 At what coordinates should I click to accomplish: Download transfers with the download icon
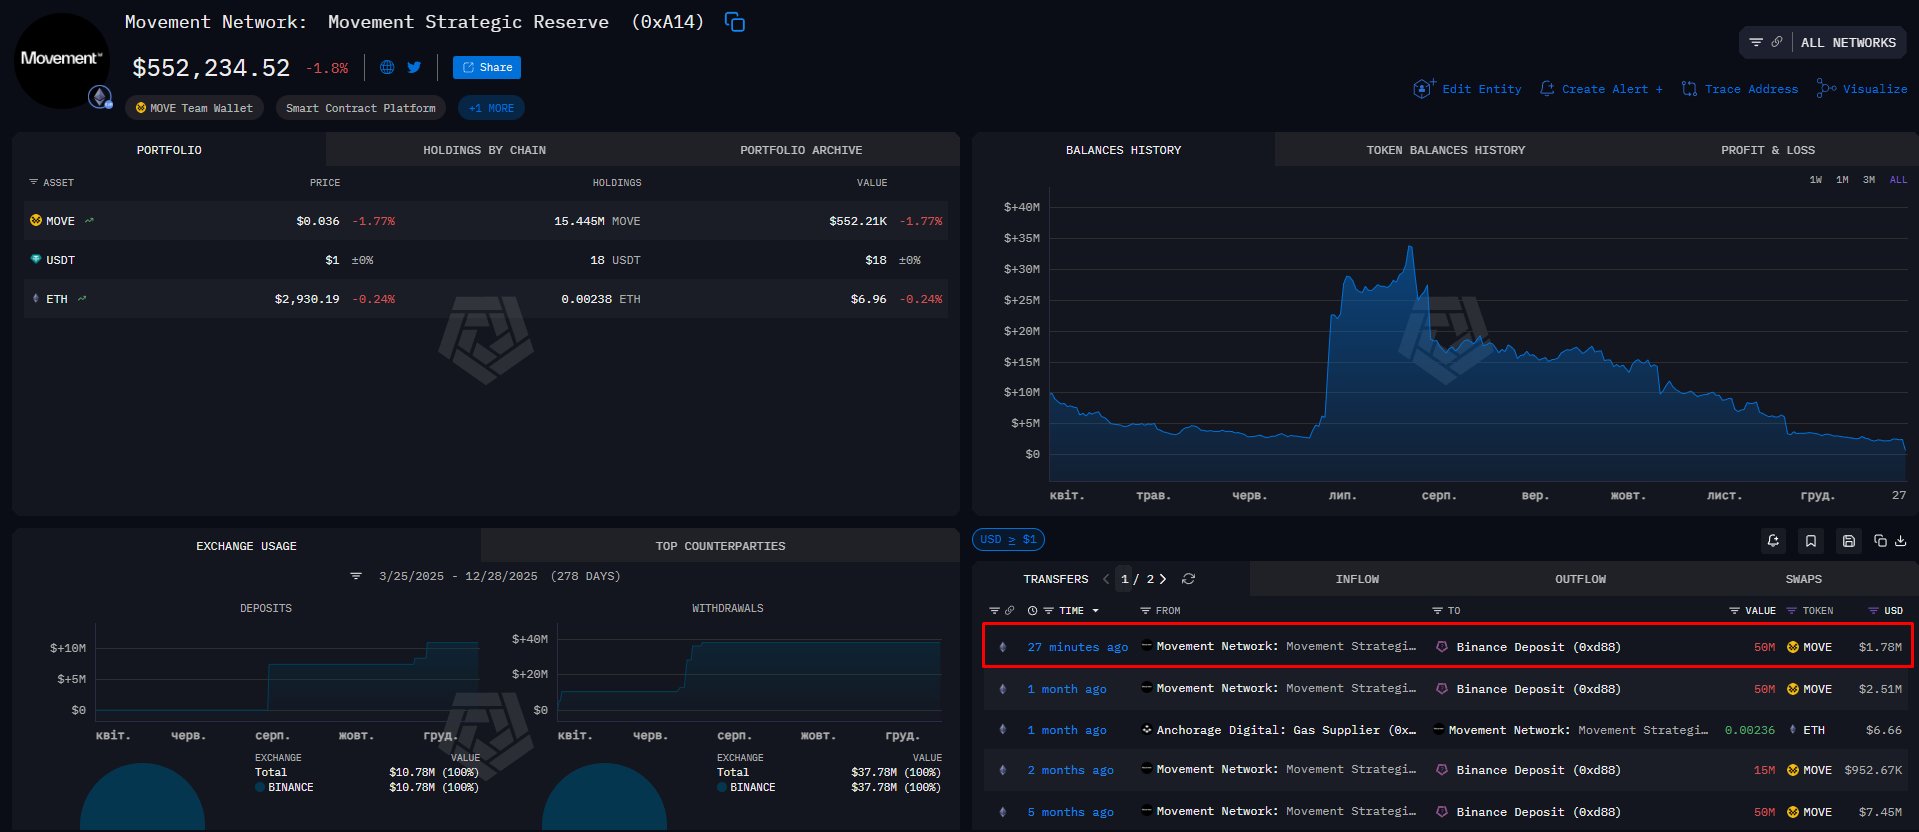1901,541
